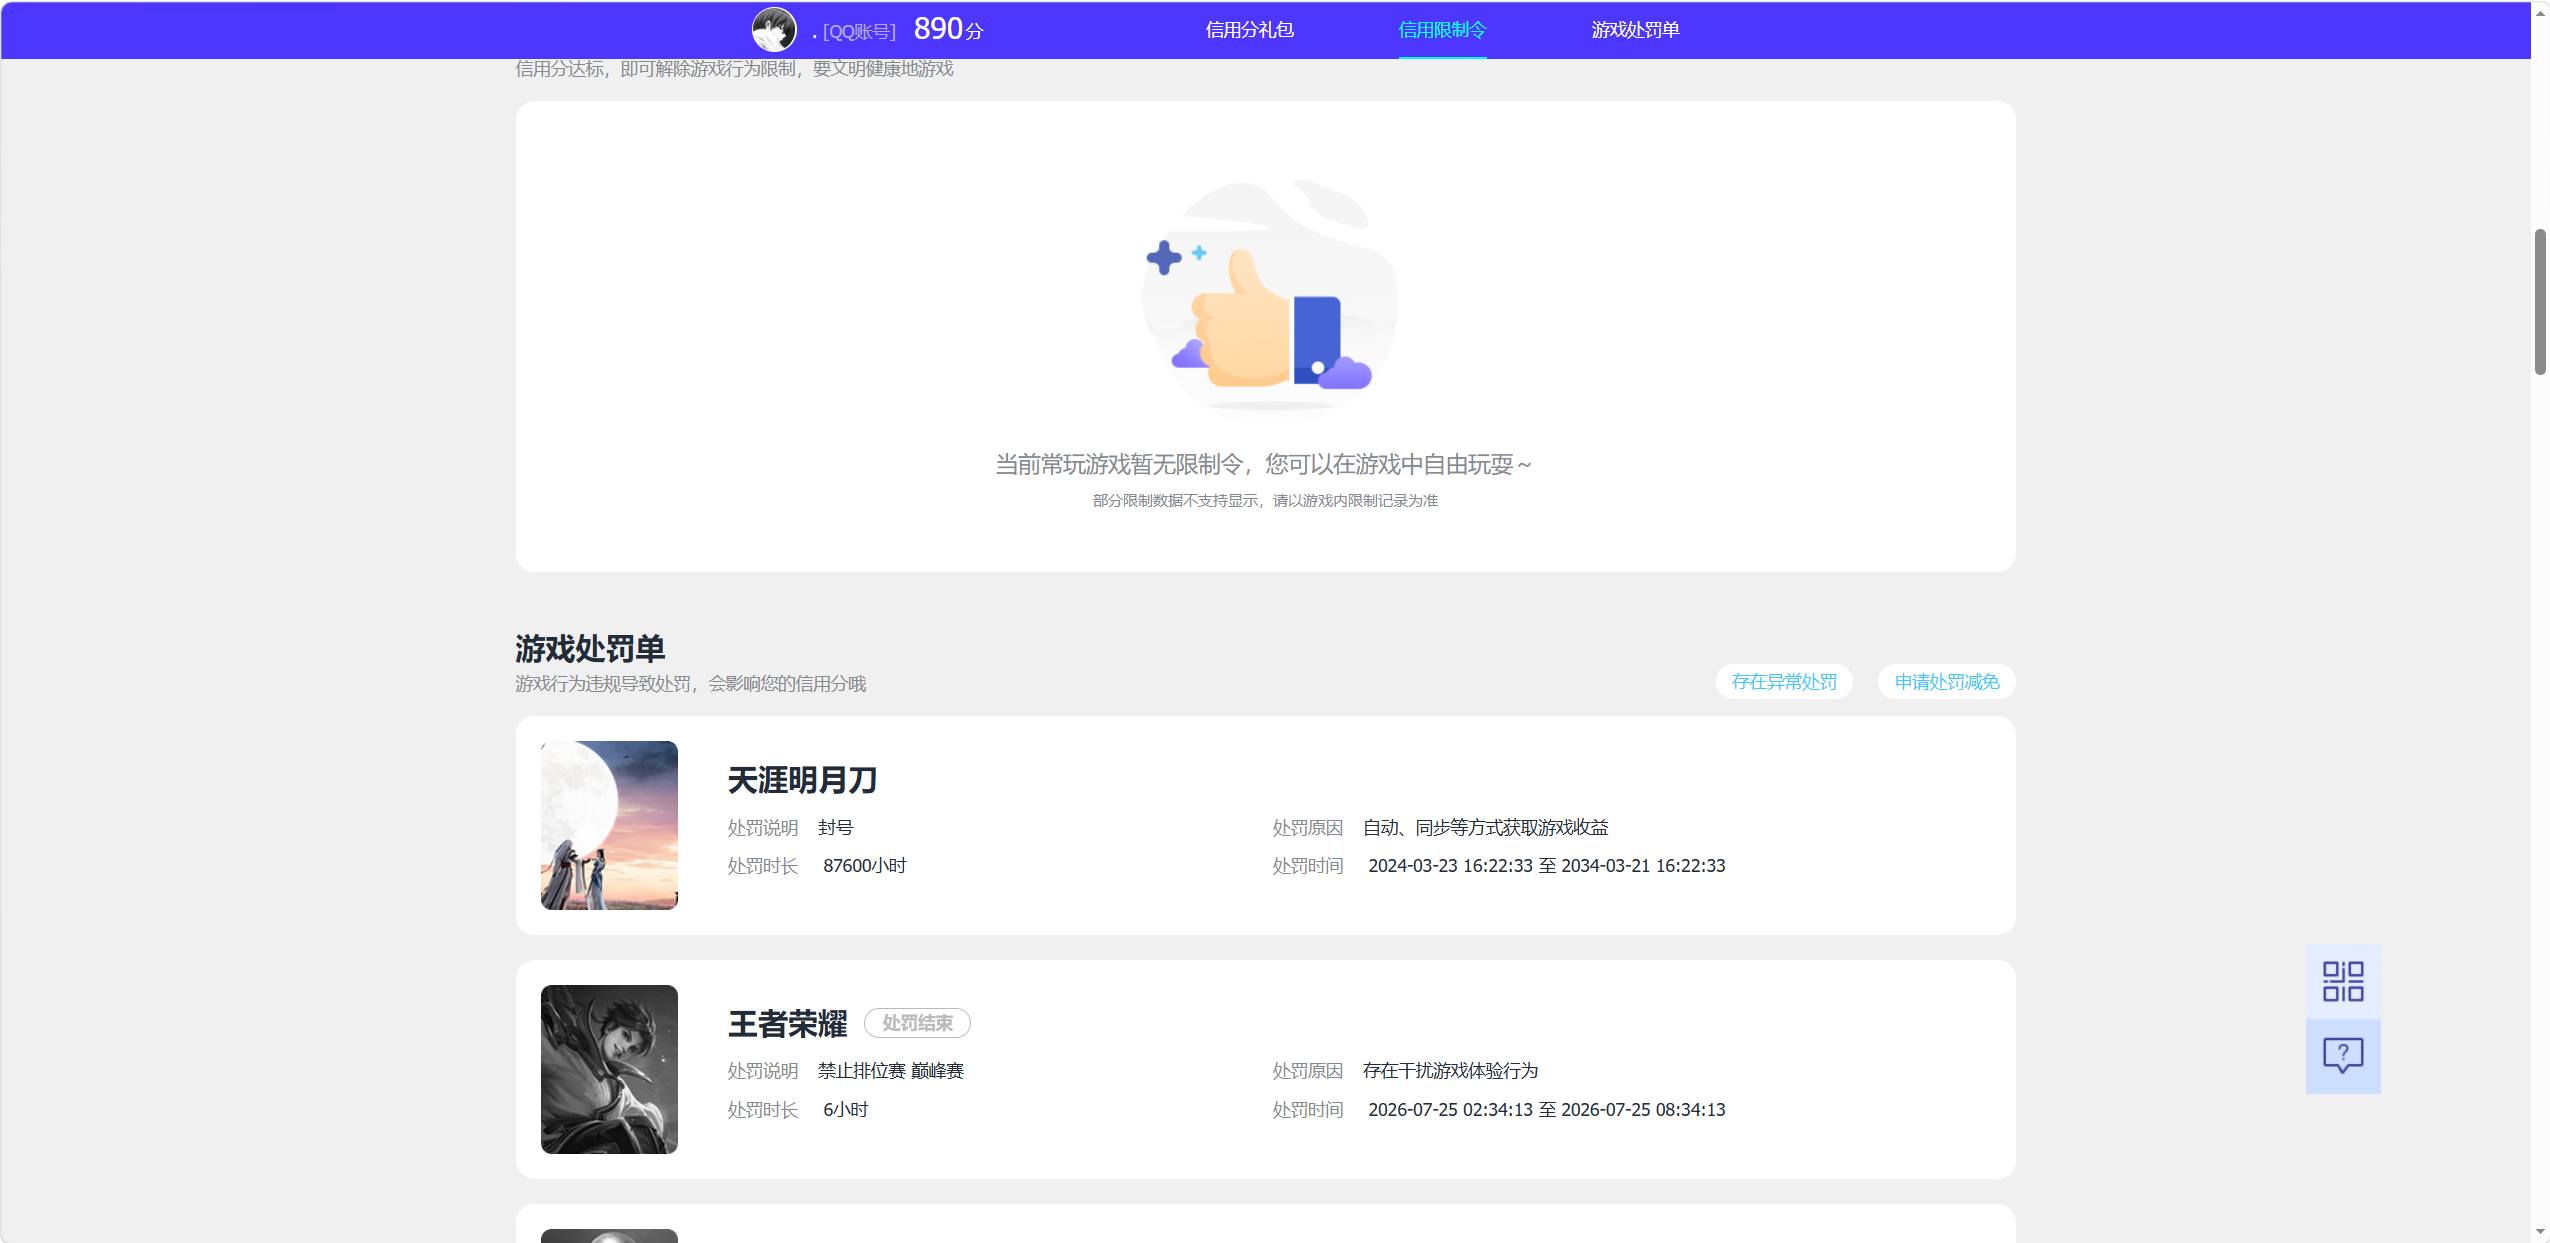Click the [QQ账号] account label
The height and width of the screenshot is (1243, 2550).
pos(859,32)
